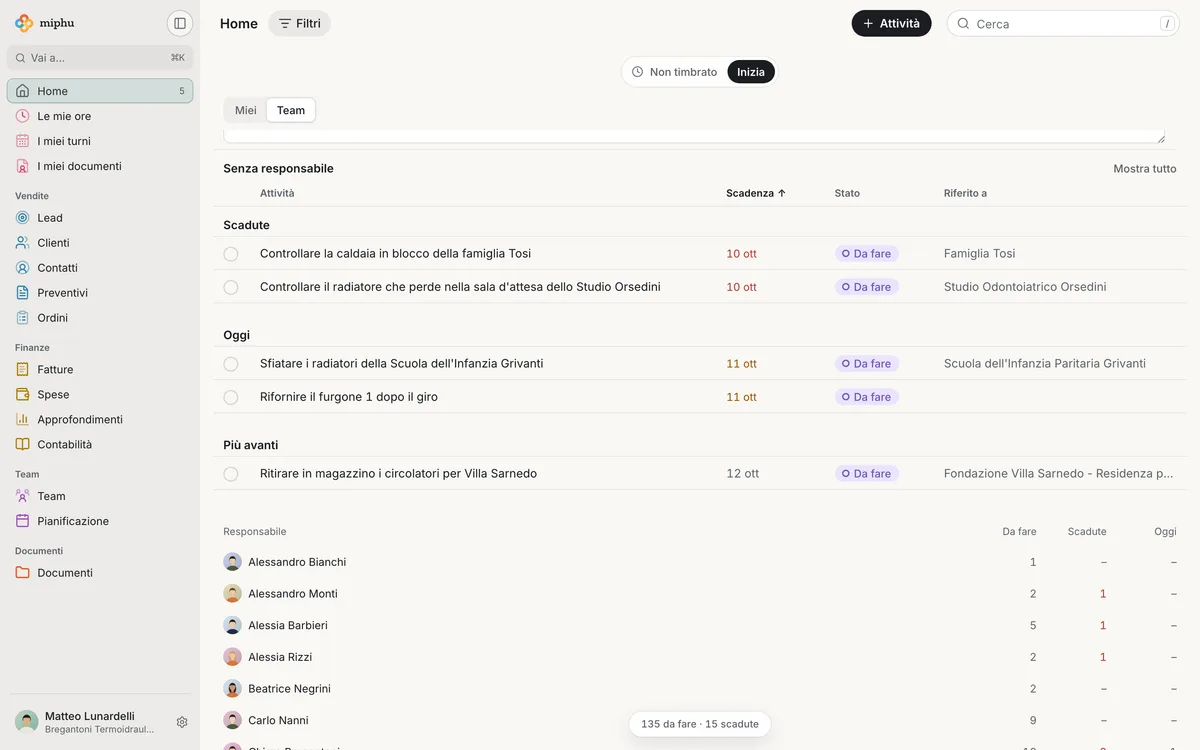Click Mostra tutto link
The width and height of the screenshot is (1200, 750).
tap(1145, 169)
